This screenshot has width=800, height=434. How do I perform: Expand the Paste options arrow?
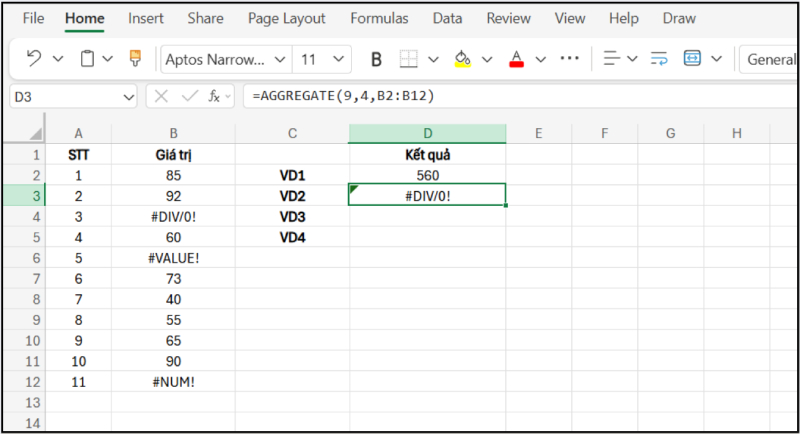pos(107,59)
